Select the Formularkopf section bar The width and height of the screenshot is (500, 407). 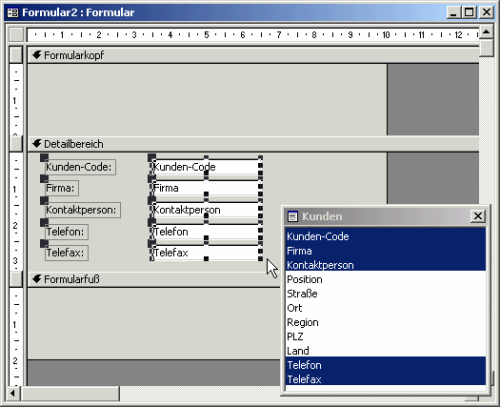[253, 55]
